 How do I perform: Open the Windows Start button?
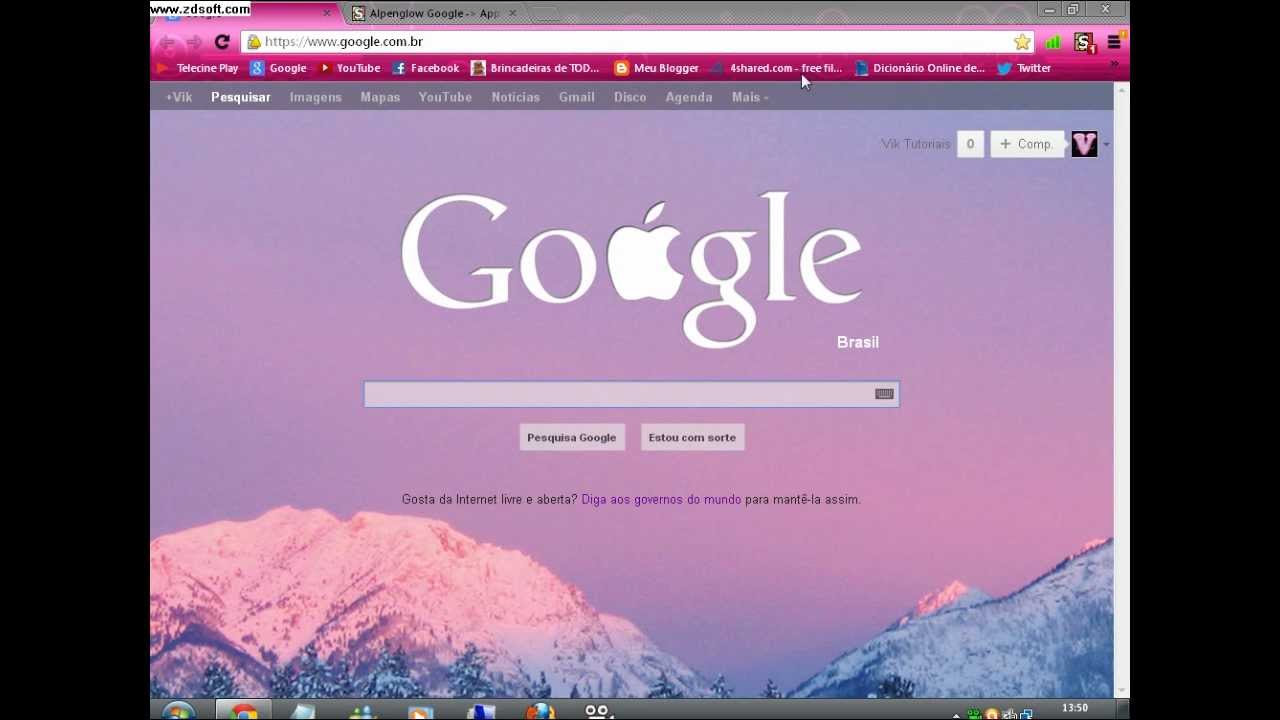178,712
